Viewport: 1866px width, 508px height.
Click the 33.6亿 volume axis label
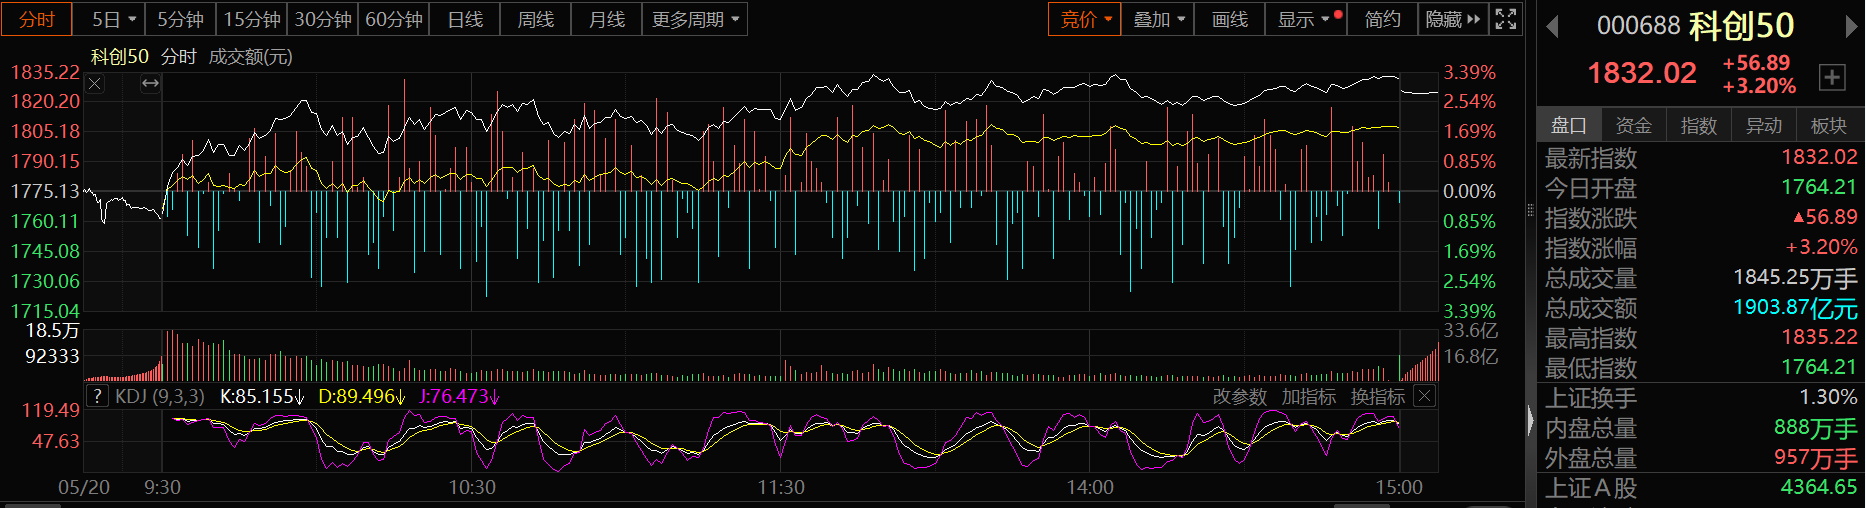pos(1470,331)
